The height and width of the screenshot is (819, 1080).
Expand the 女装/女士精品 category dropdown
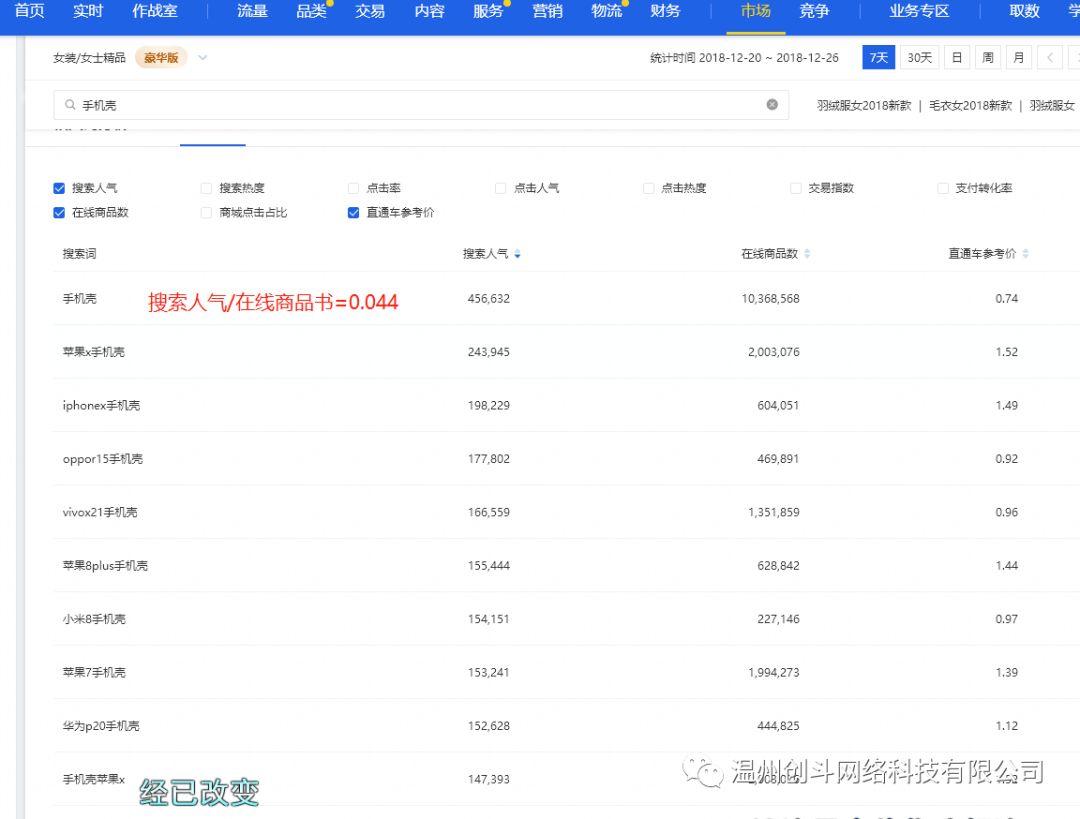point(202,57)
